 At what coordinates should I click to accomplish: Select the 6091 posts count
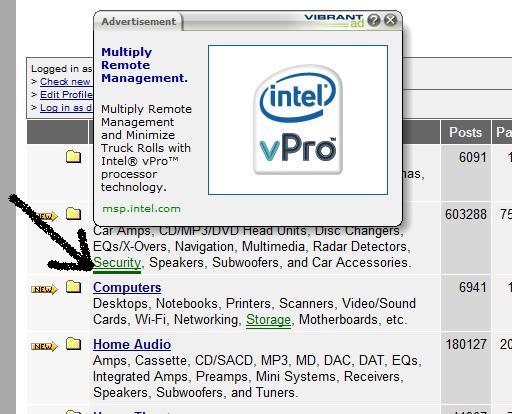(473, 157)
